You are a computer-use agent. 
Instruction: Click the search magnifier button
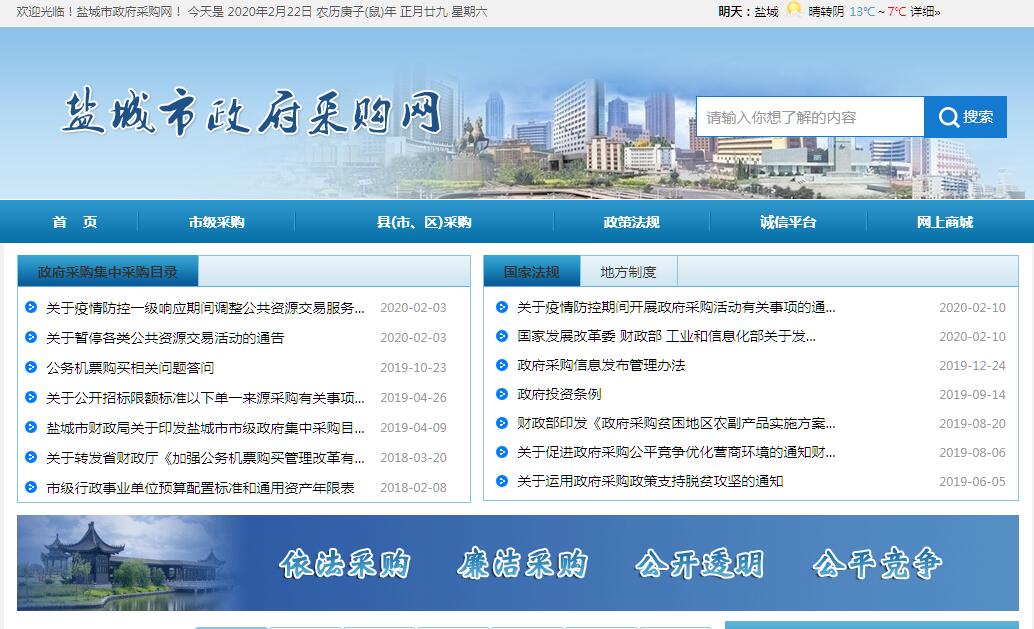pyautogui.click(x=965, y=117)
